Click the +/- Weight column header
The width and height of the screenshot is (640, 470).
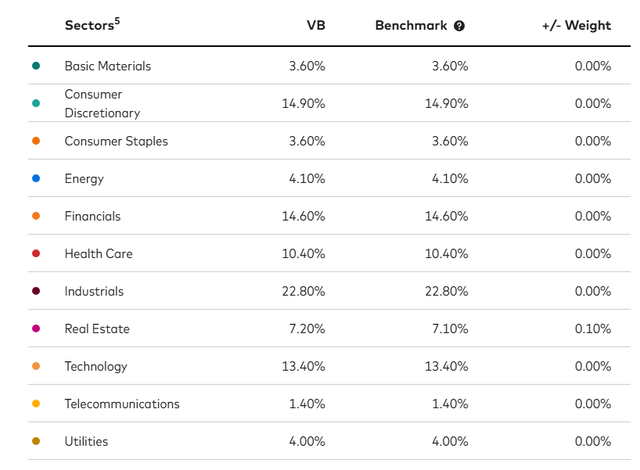point(574,26)
